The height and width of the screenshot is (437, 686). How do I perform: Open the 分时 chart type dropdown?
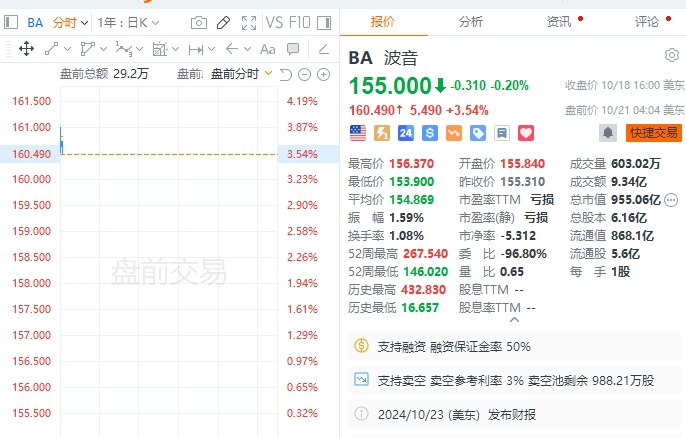point(70,23)
